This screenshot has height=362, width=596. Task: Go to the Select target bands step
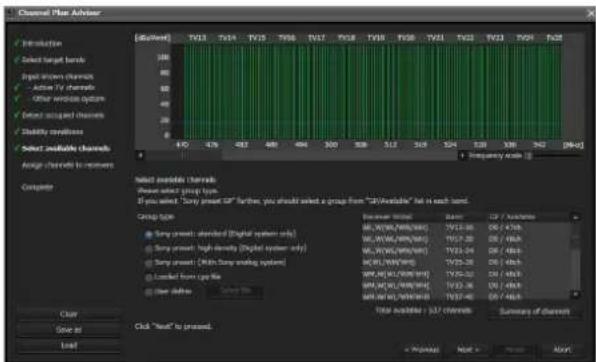click(x=53, y=60)
